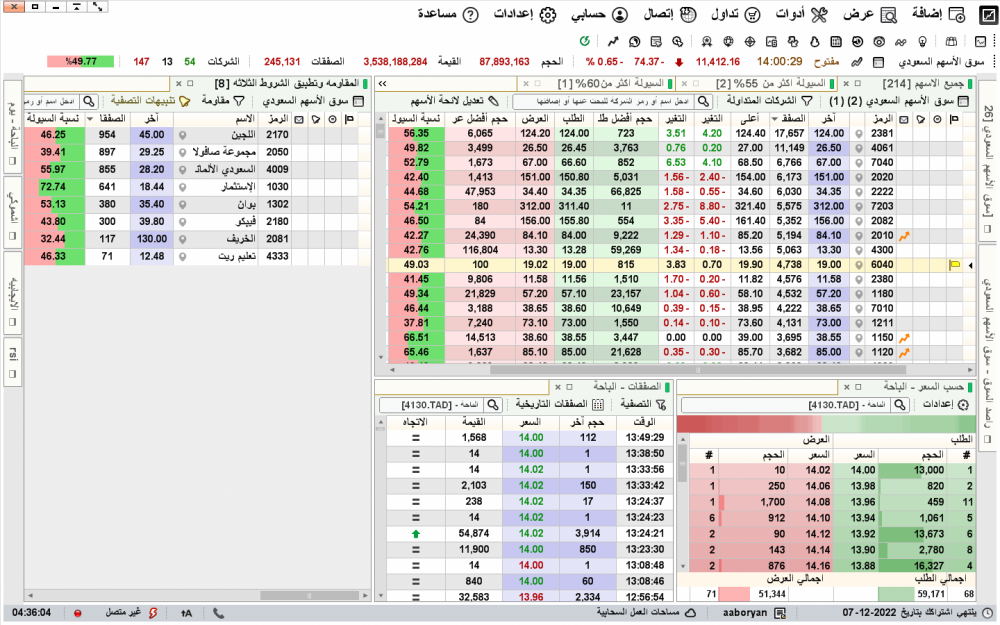Toggle the تنبيهات التصفية filter alerts
The width and height of the screenshot is (1000, 625).
(x=150, y=102)
